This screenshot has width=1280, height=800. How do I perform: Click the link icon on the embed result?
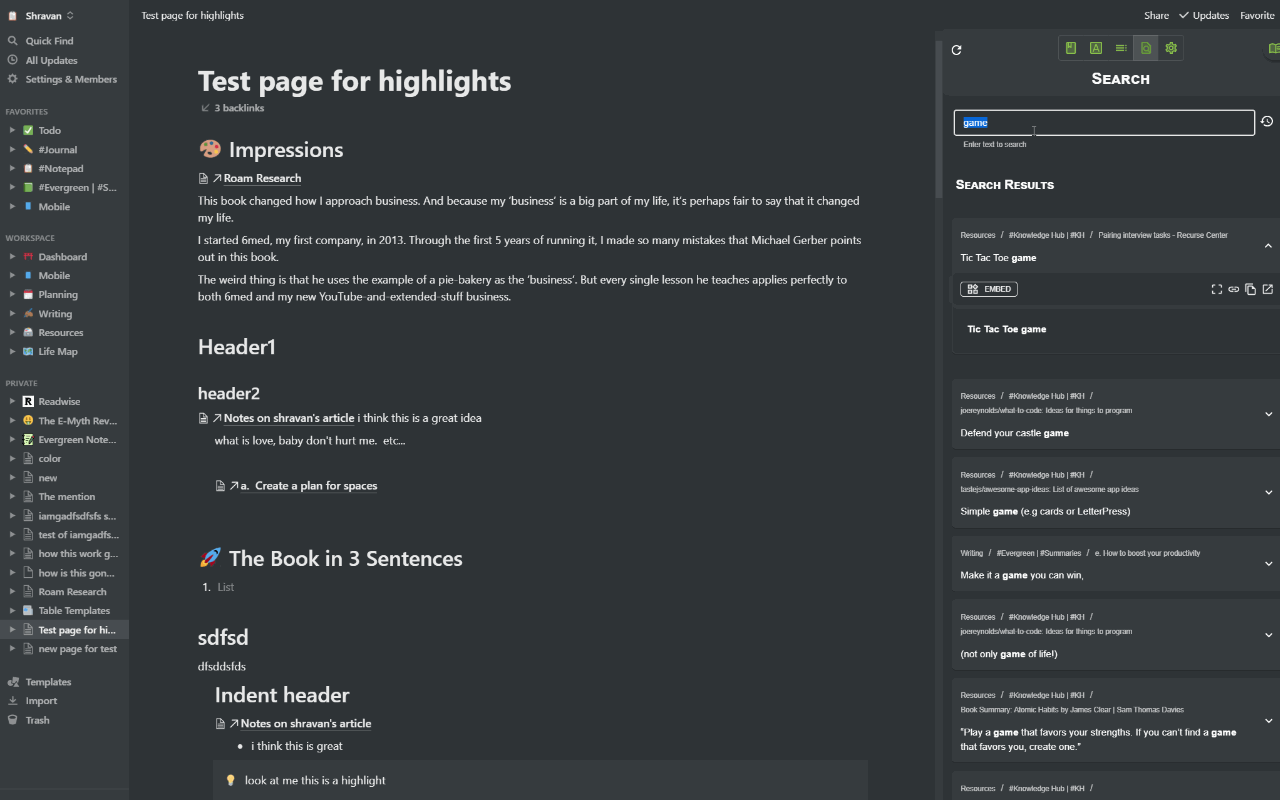pos(1233,289)
